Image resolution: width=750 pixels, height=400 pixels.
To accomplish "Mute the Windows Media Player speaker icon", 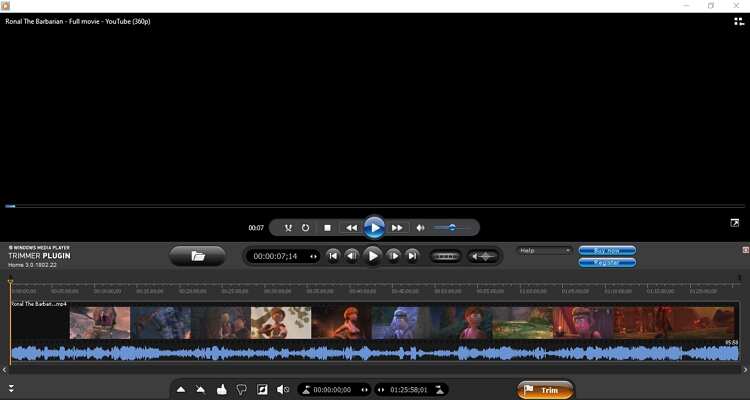I will click(x=420, y=228).
